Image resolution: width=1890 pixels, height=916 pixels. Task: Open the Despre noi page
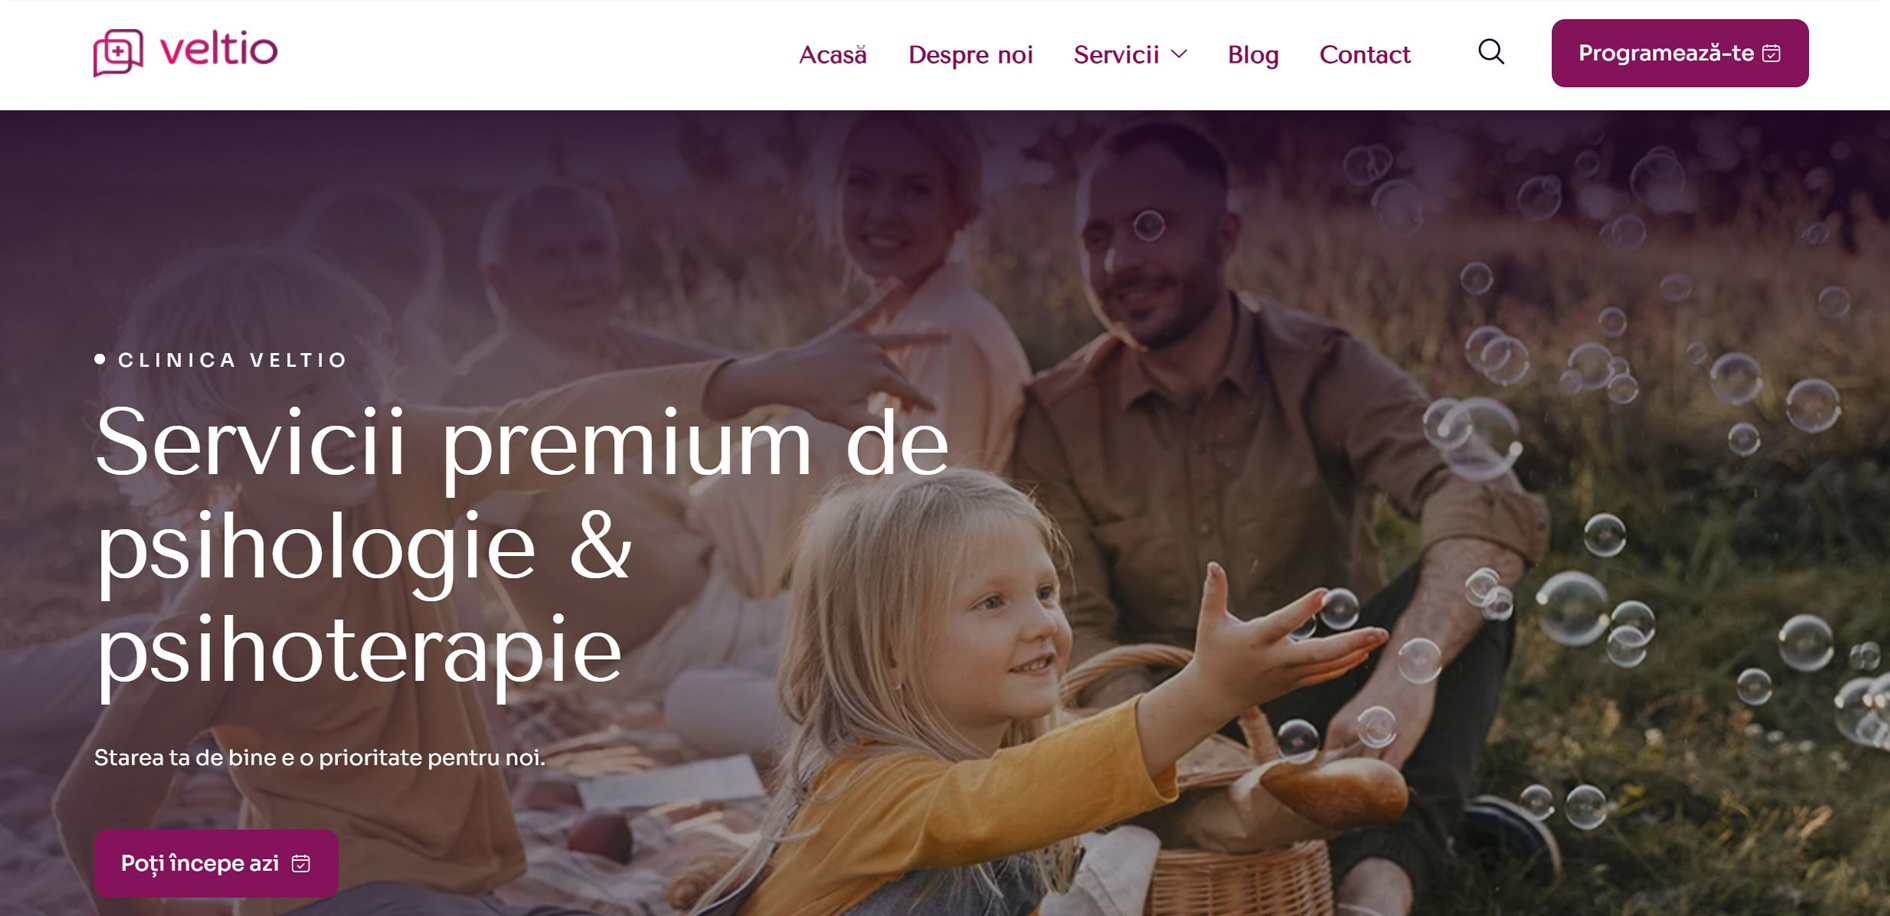(970, 54)
